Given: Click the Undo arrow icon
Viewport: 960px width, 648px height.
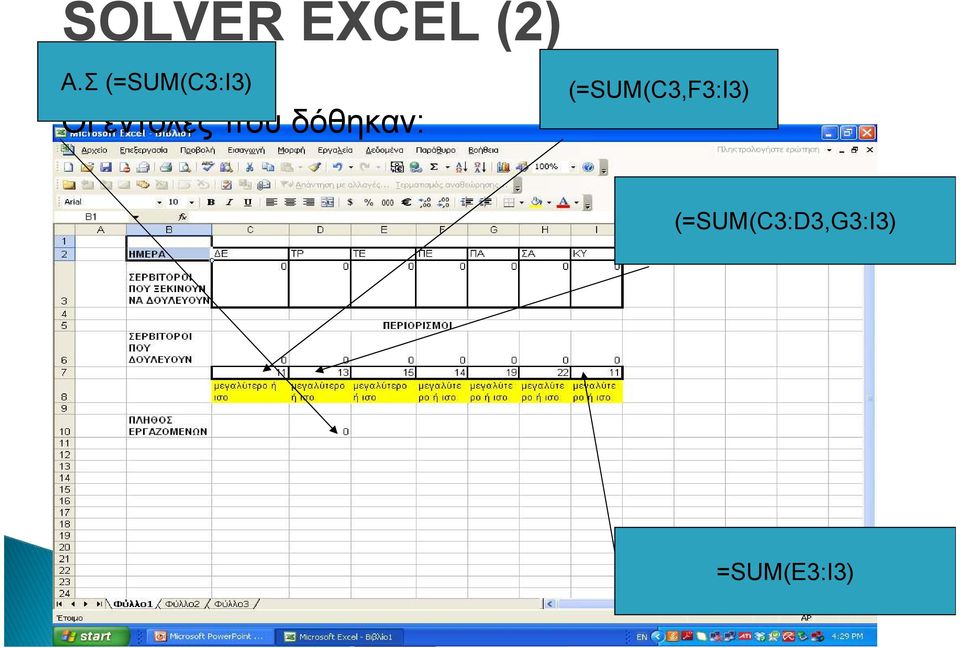Looking at the screenshot, I should (x=337, y=167).
